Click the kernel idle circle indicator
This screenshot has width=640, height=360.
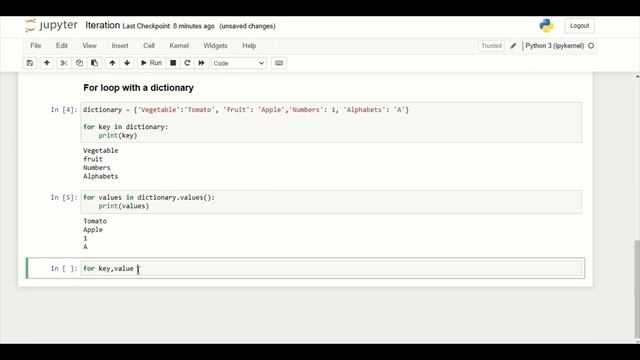pyautogui.click(x=591, y=46)
